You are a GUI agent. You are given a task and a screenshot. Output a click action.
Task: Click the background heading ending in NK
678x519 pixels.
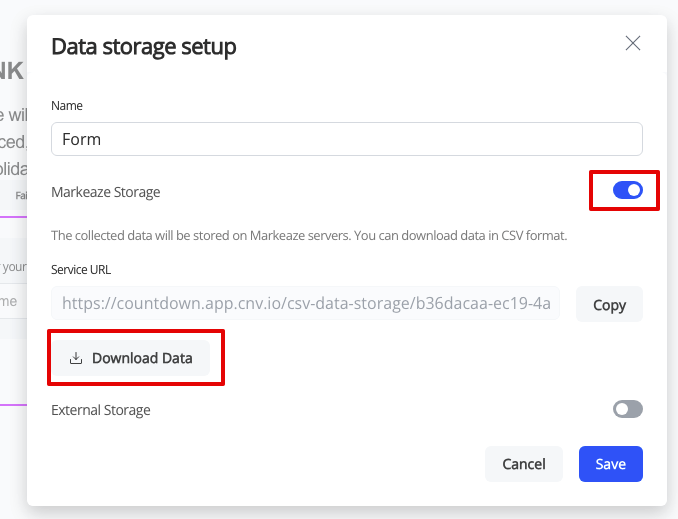[x=12, y=71]
